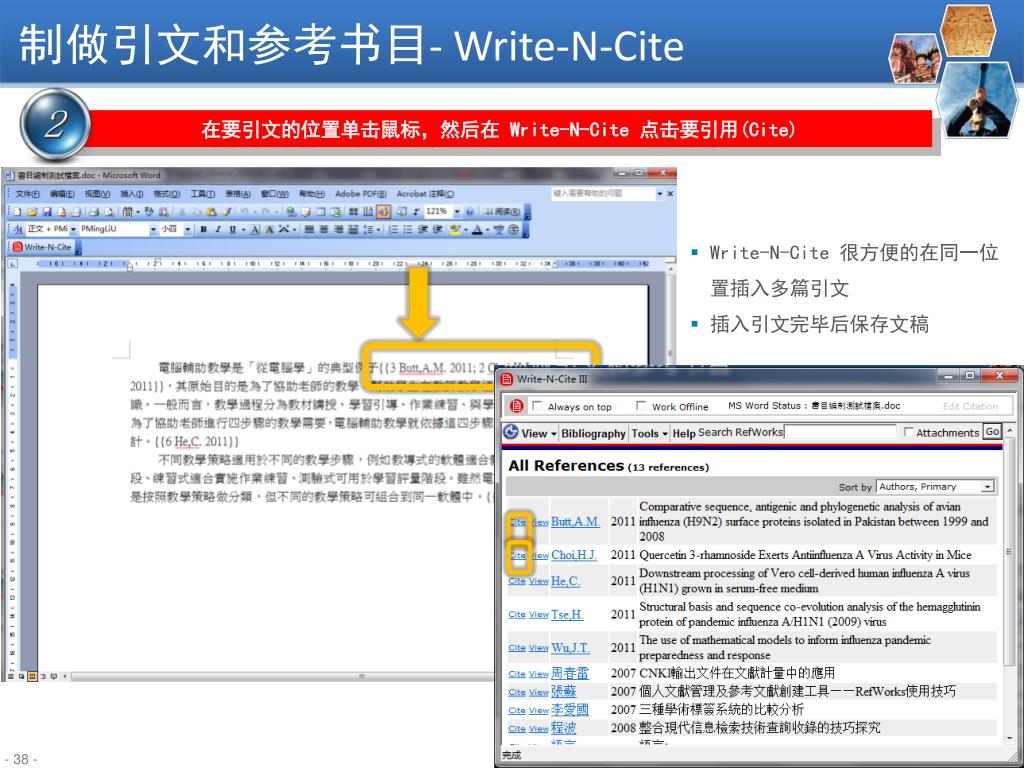Image resolution: width=1024 pixels, height=768 pixels.
Task: Click the Bullets list icon
Action: [x=408, y=229]
